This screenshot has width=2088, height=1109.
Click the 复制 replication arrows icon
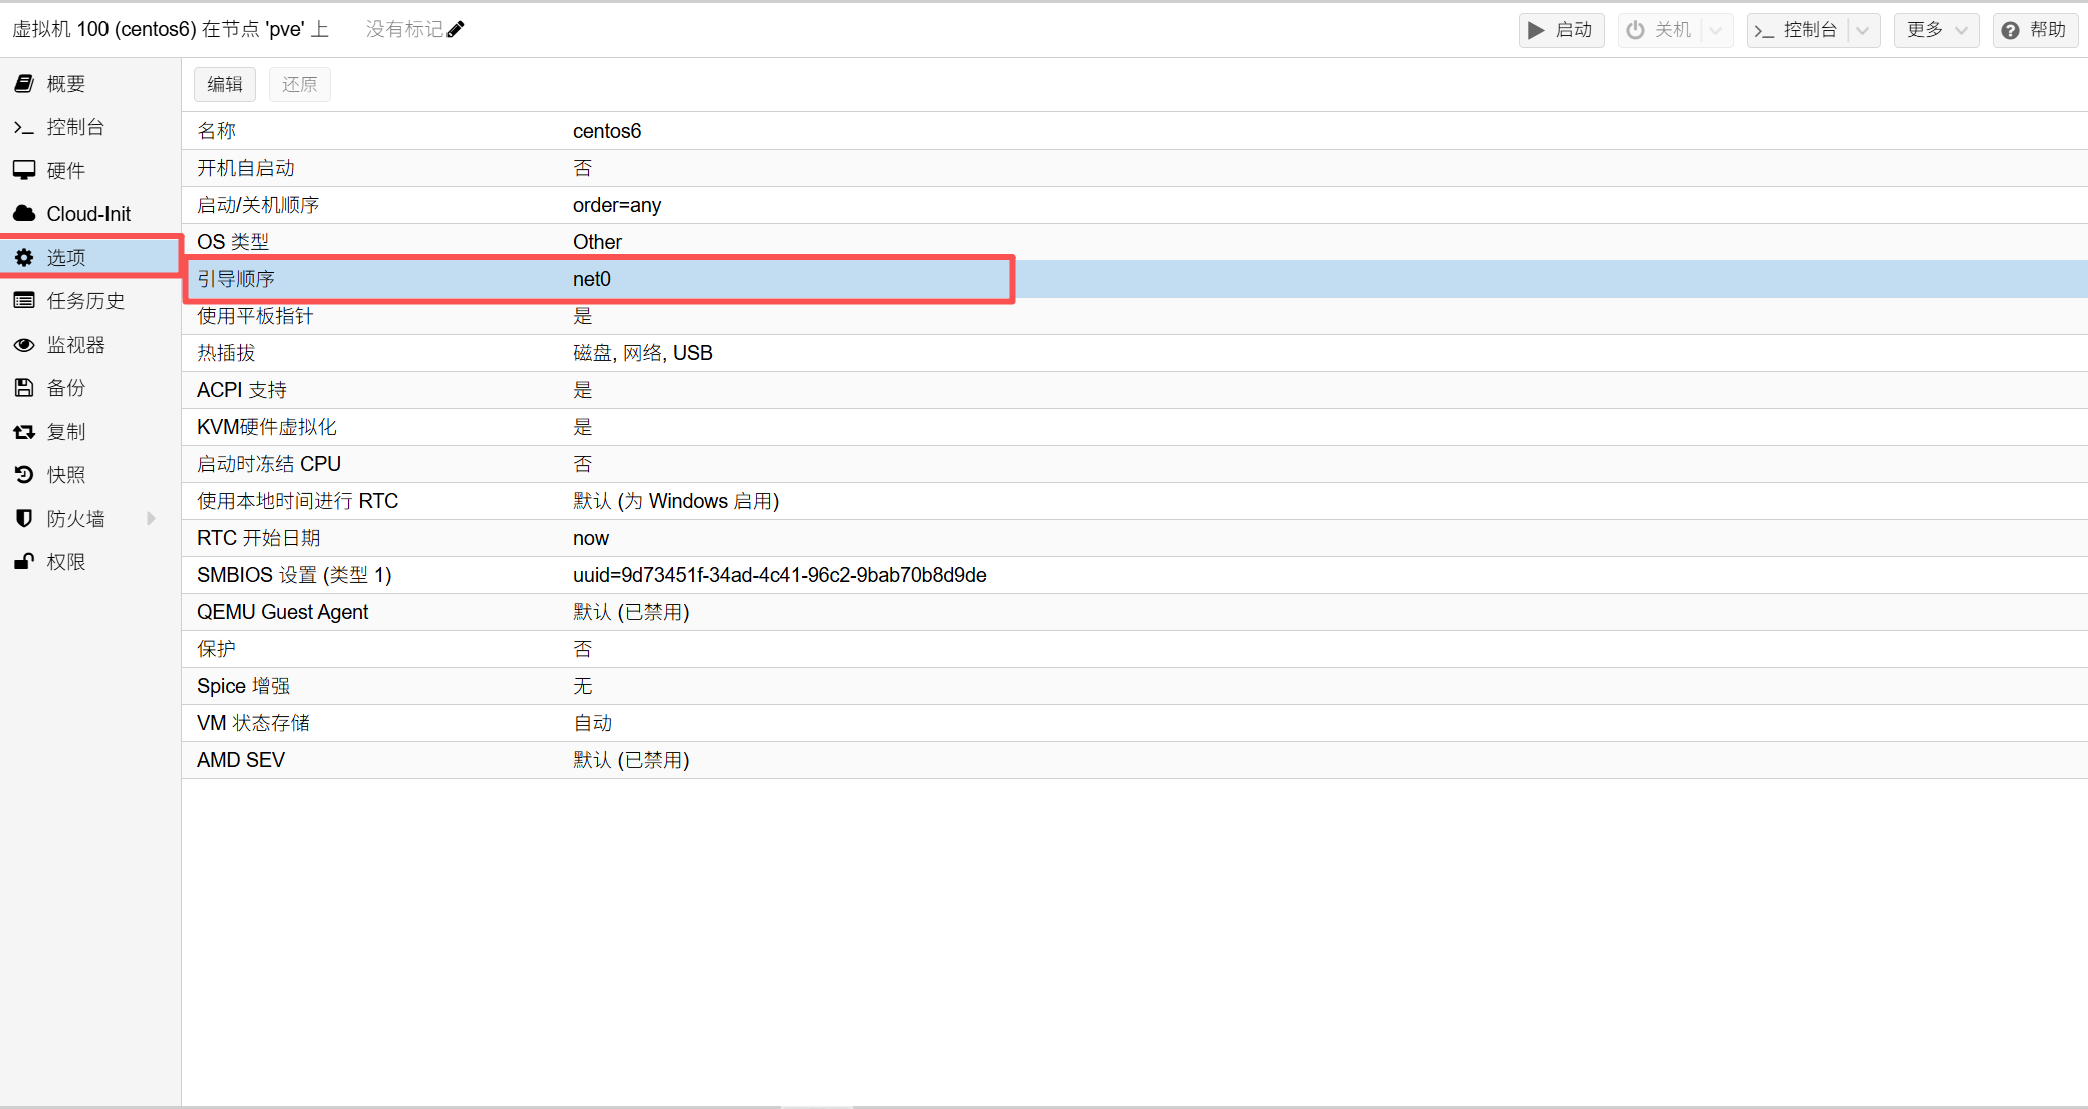pos(25,432)
